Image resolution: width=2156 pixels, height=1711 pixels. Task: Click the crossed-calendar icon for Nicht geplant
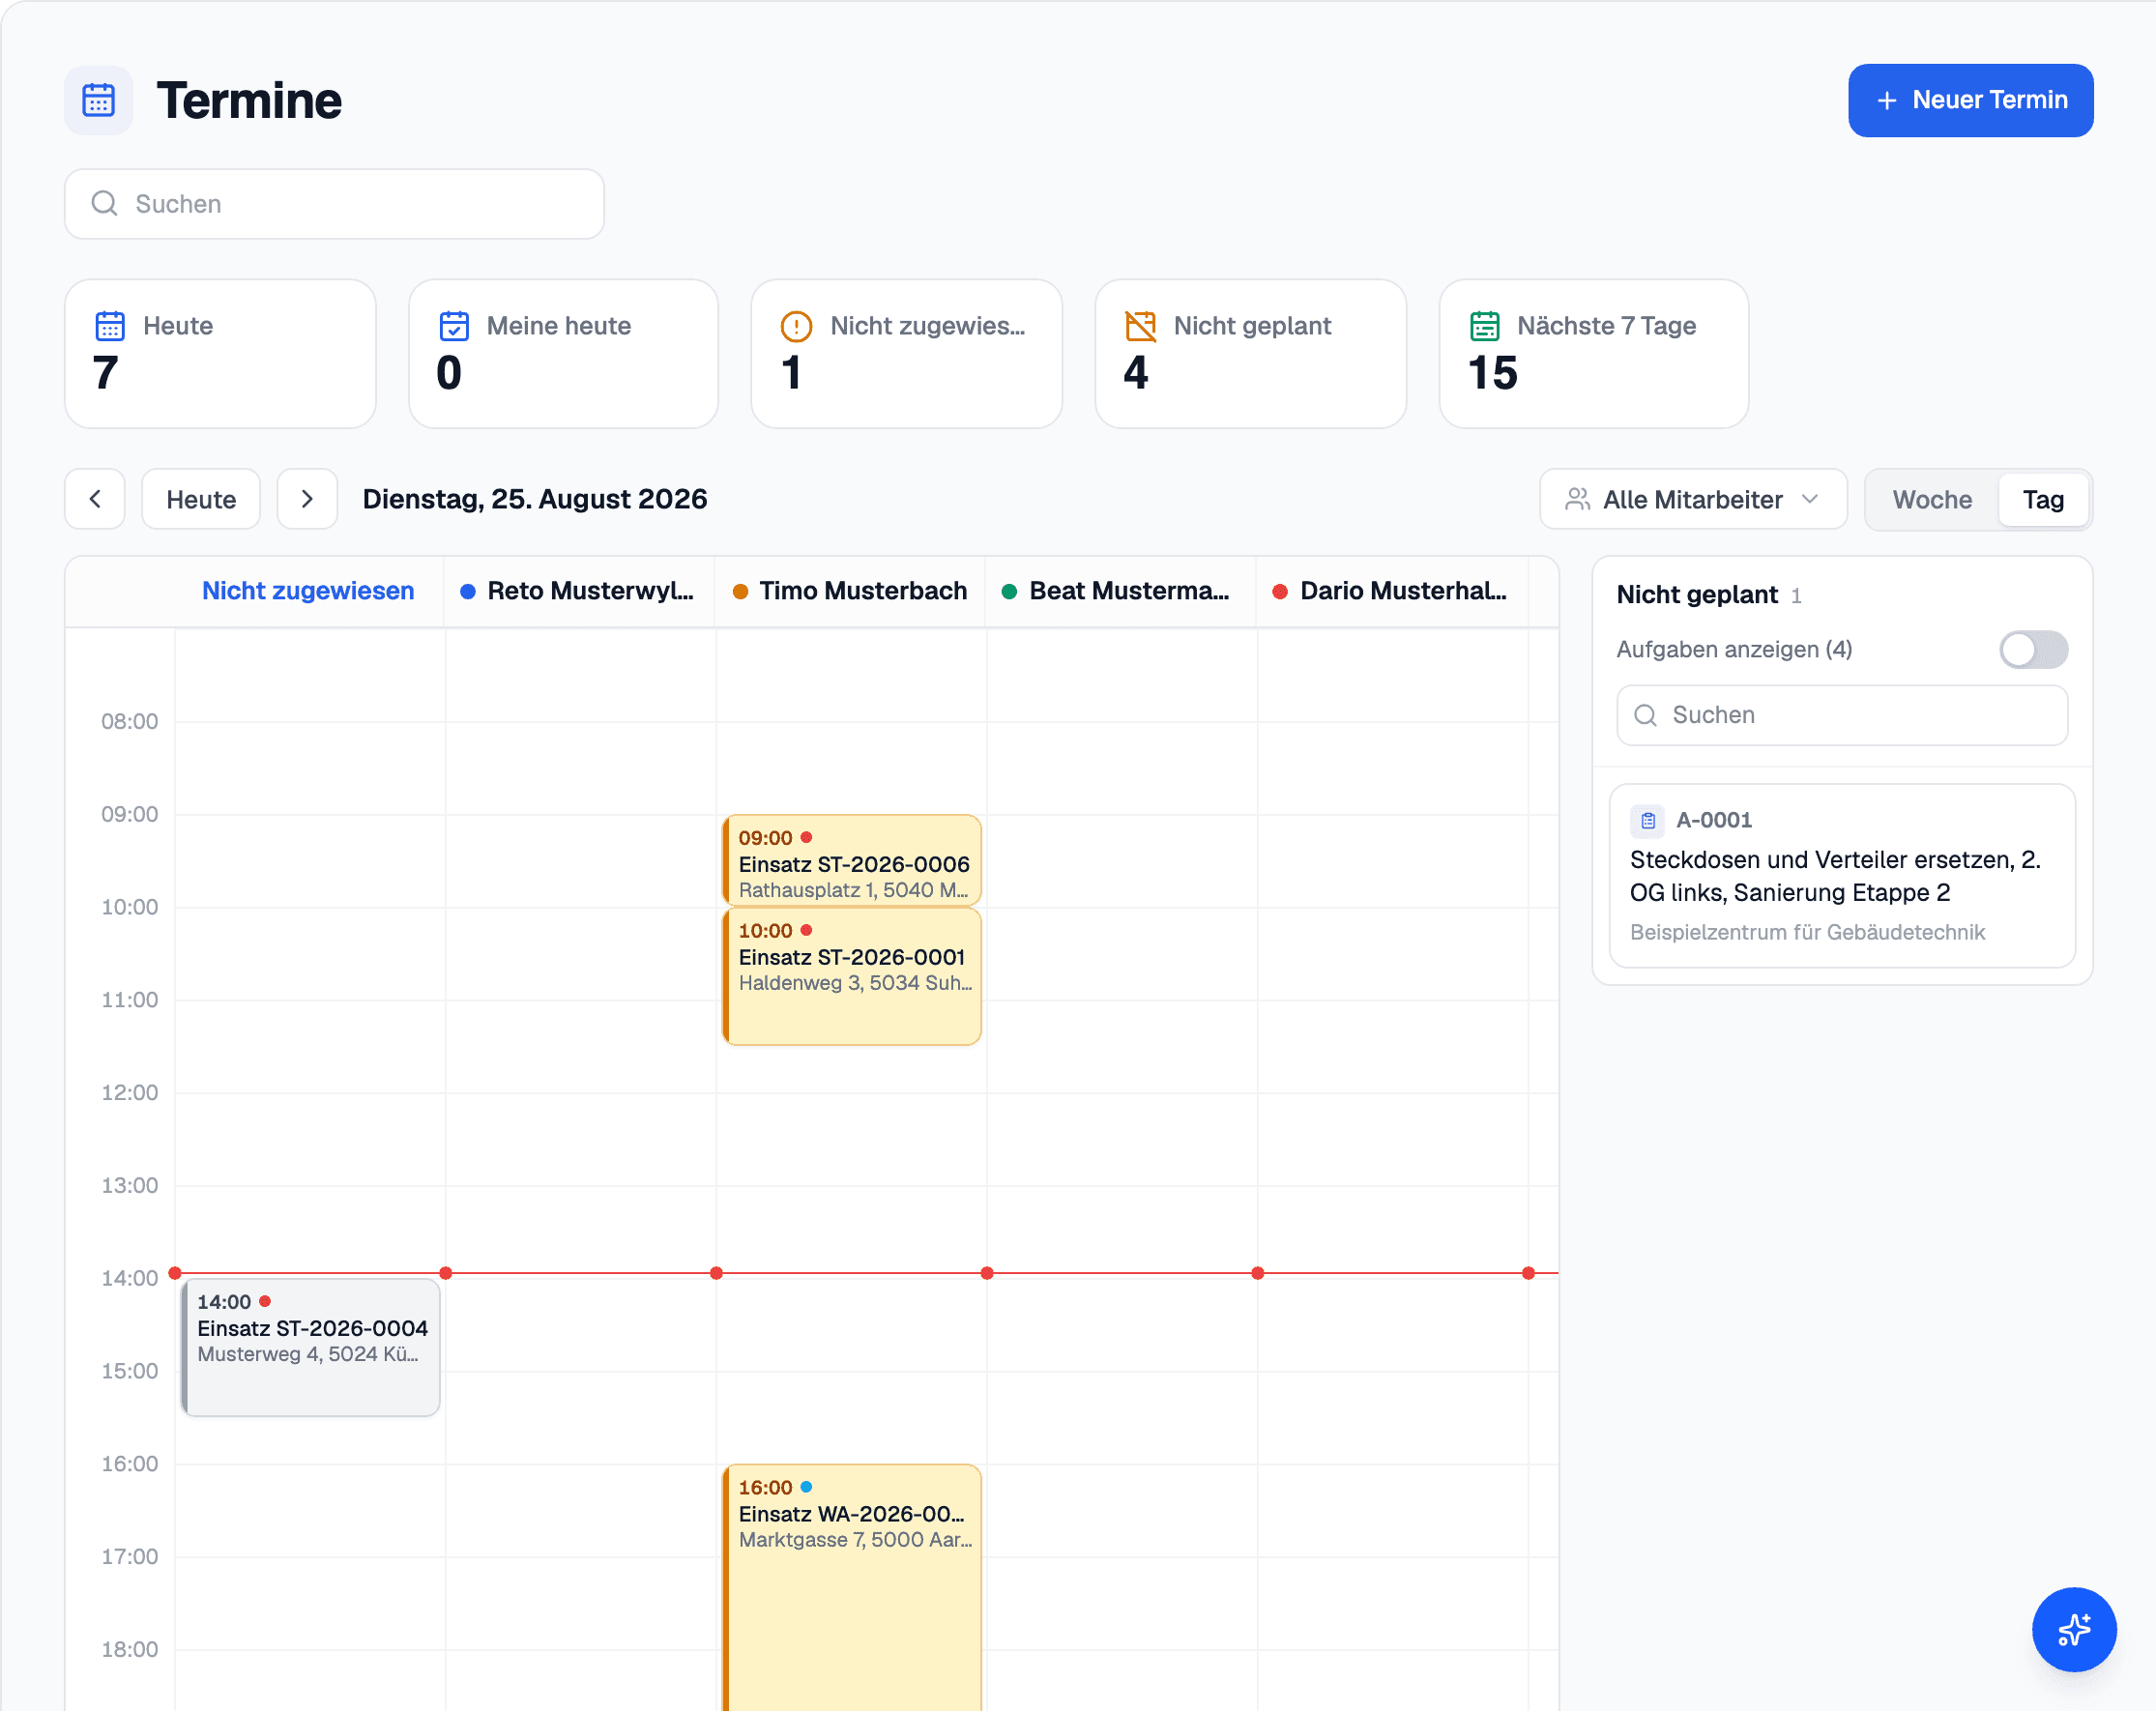(x=1140, y=326)
